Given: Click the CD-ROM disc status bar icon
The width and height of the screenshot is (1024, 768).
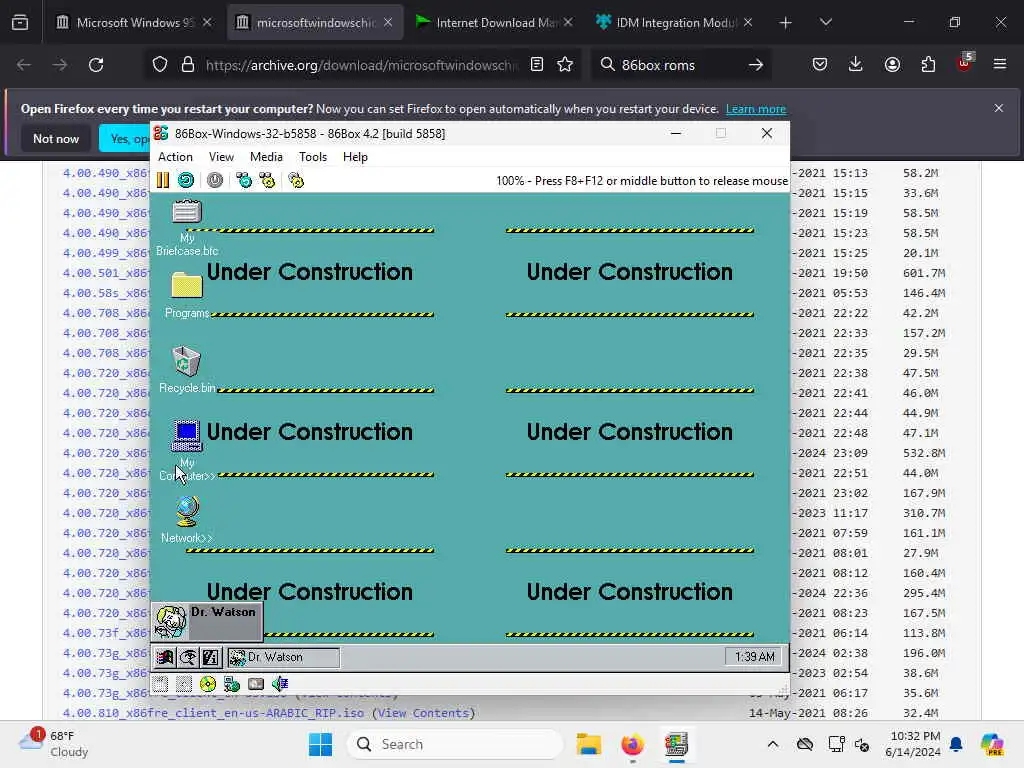Looking at the screenshot, I should coord(208,684).
